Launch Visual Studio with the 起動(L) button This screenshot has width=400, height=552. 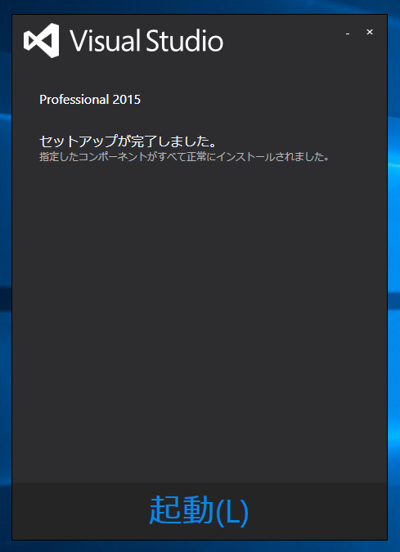199,510
